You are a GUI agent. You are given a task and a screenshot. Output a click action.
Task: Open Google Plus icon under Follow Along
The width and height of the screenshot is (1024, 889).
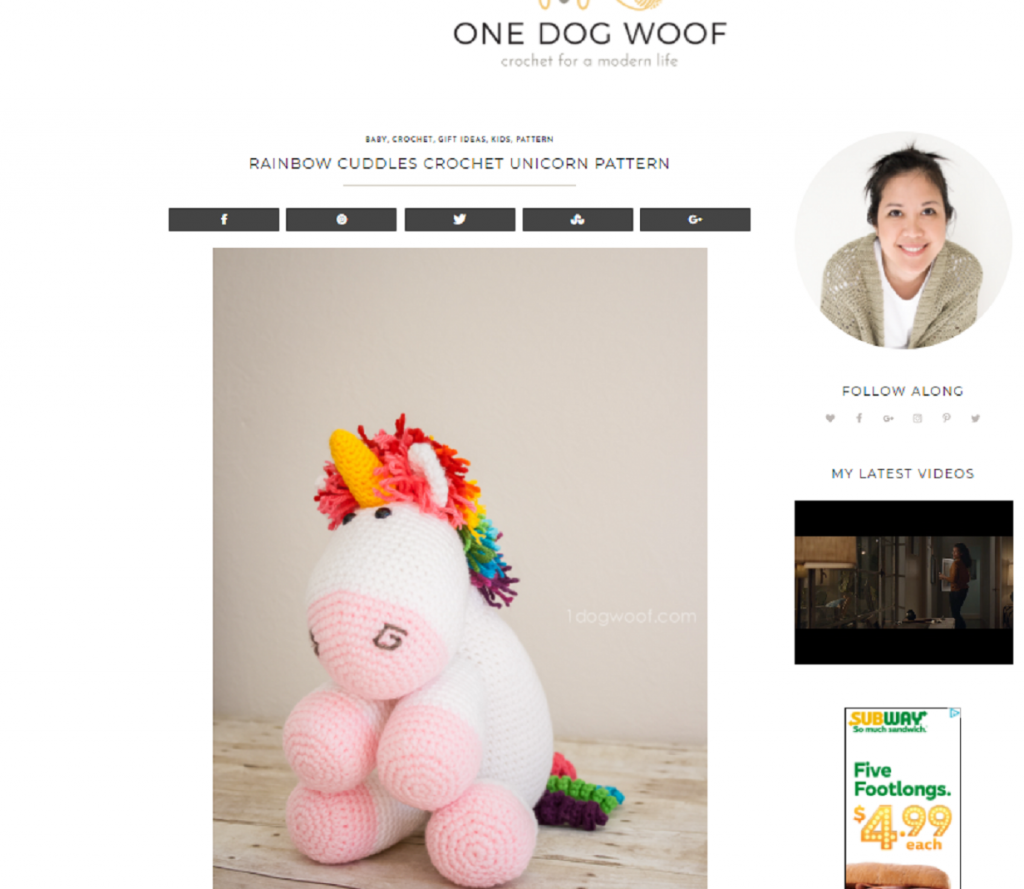[x=888, y=418]
